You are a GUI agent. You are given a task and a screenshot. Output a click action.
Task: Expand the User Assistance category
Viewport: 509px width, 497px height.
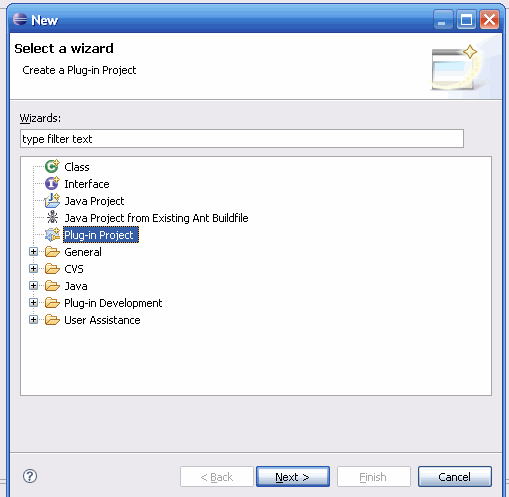(33, 320)
